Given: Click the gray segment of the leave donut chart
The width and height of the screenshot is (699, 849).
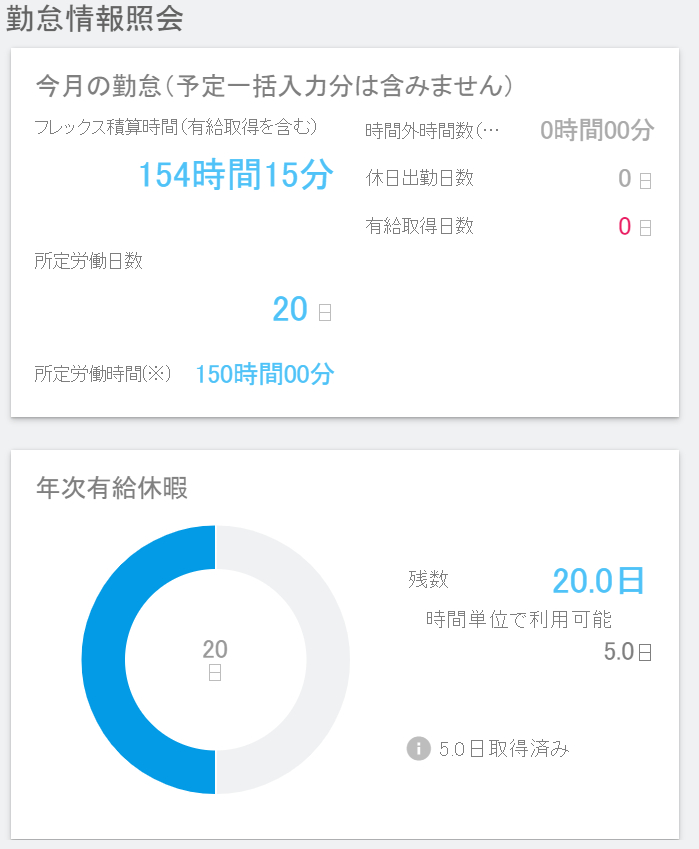Looking at the screenshot, I should [x=328, y=659].
